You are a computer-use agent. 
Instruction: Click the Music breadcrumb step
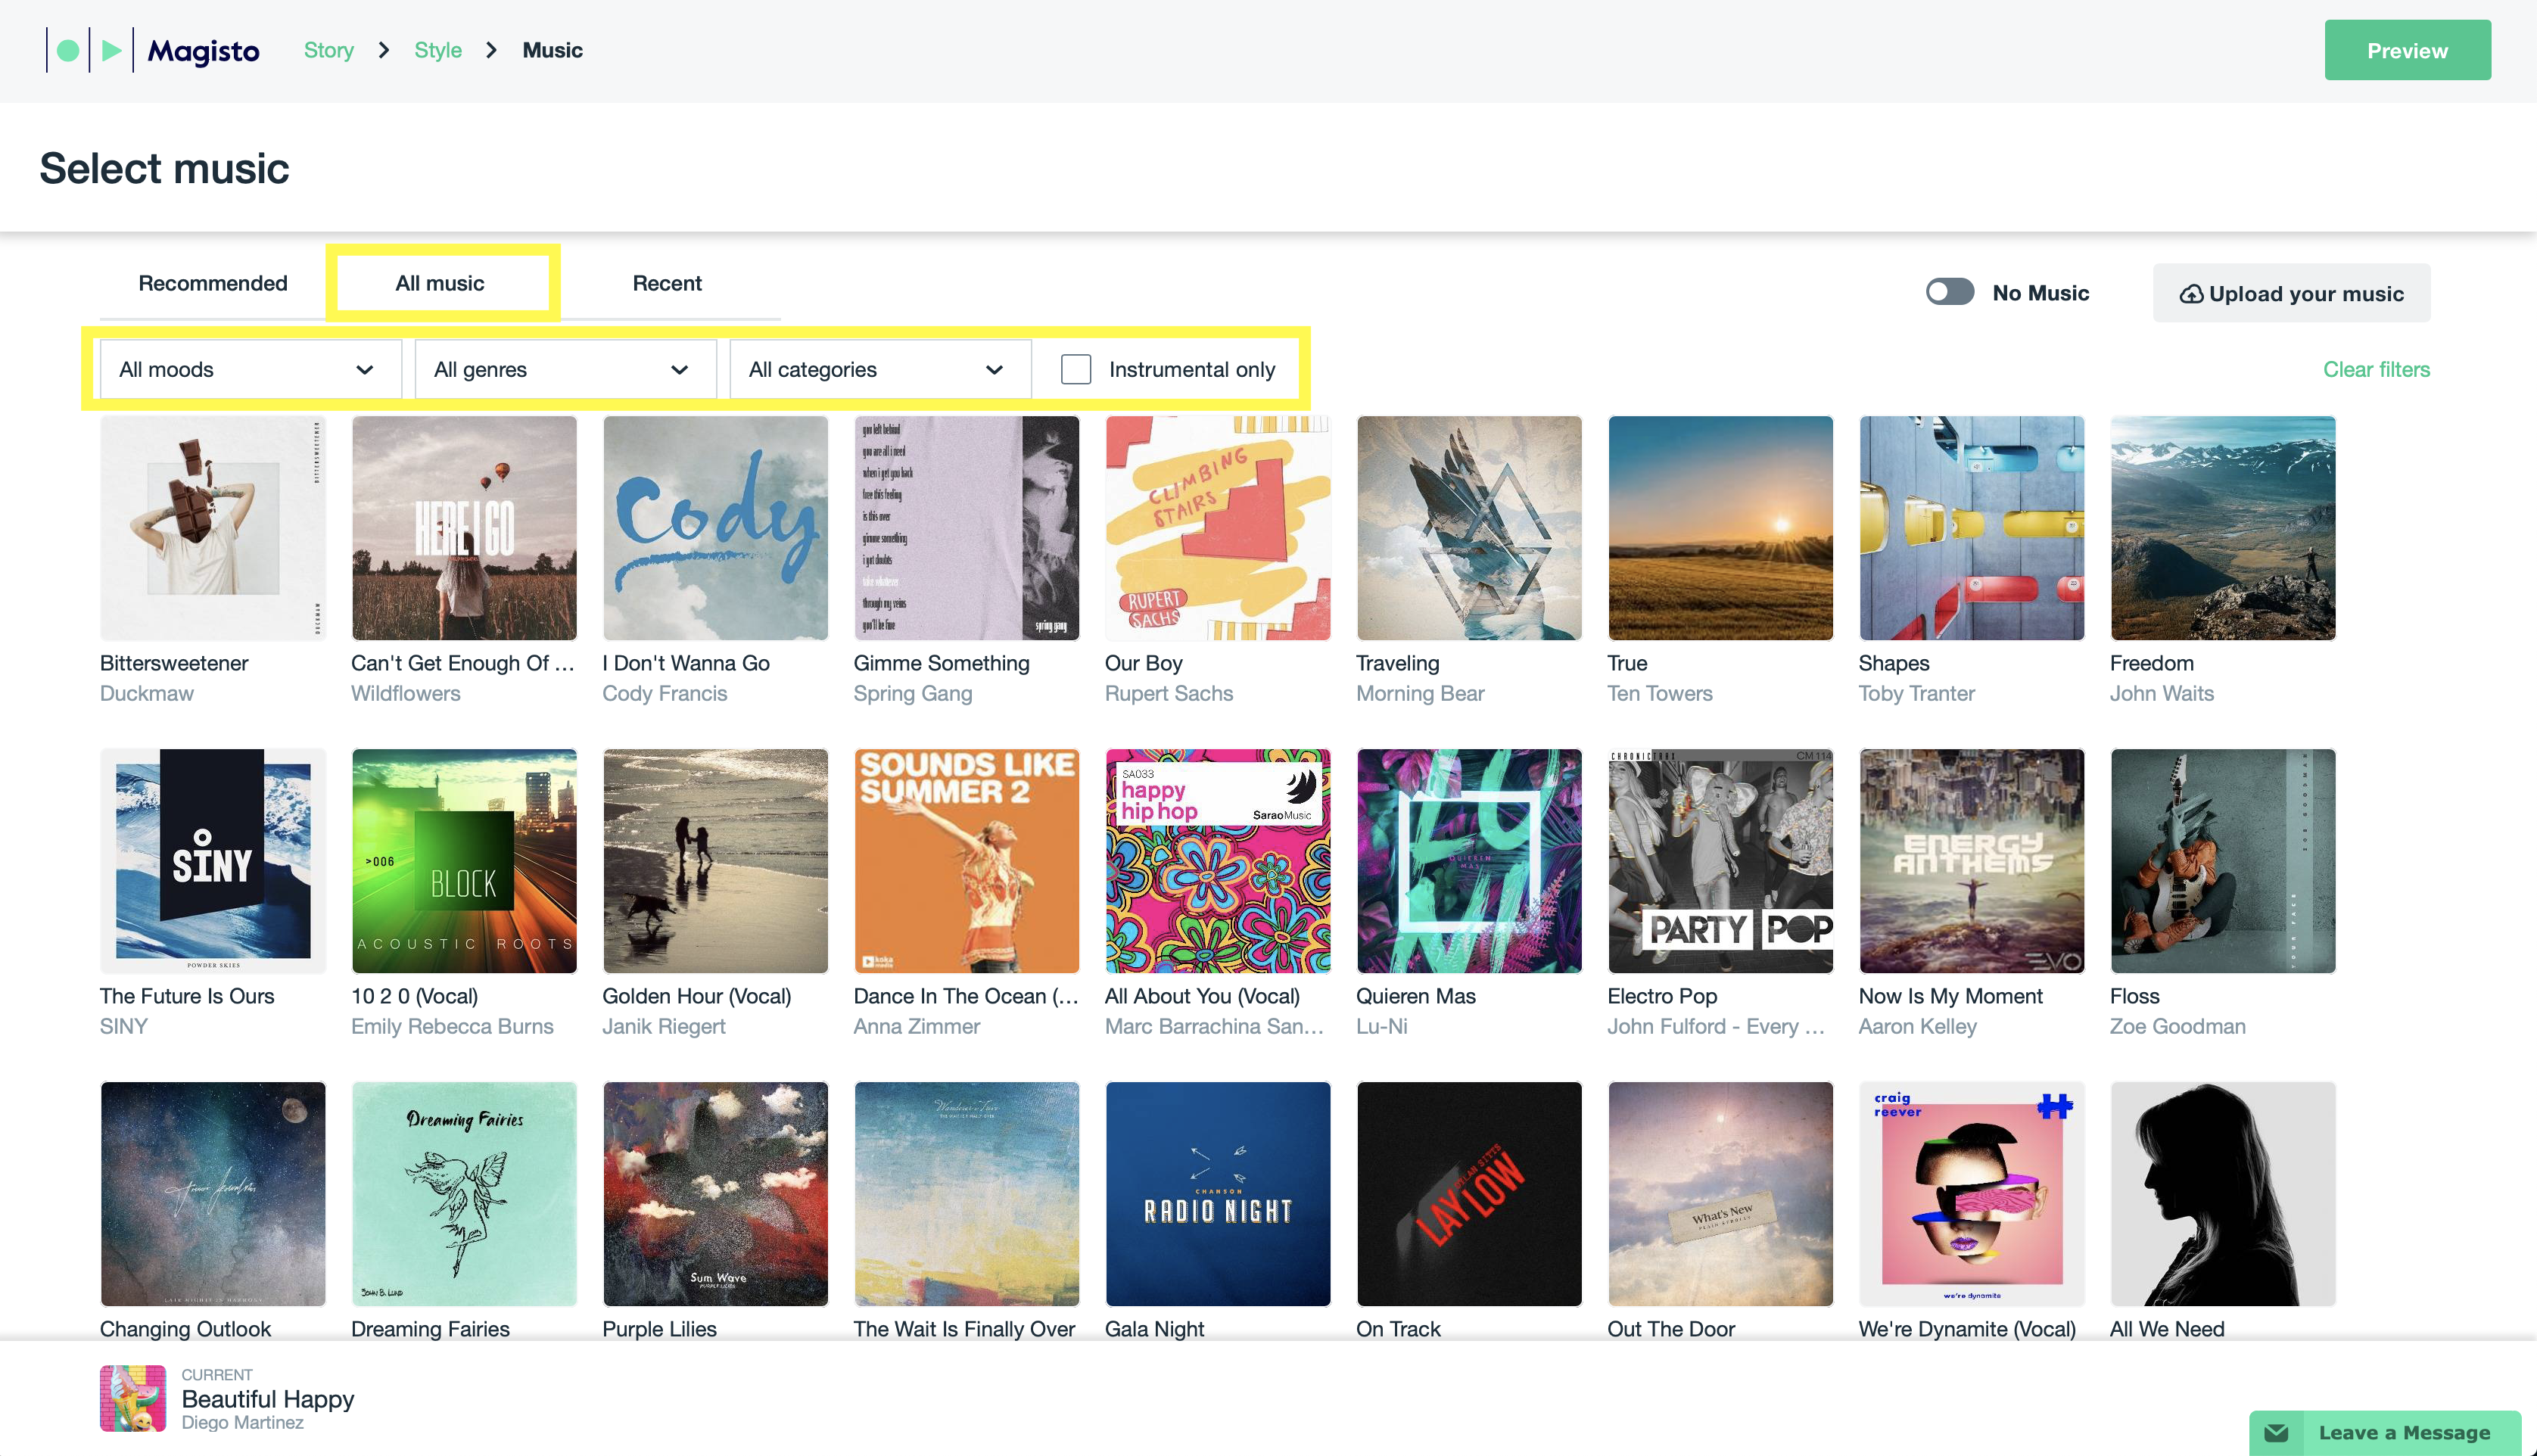click(552, 50)
